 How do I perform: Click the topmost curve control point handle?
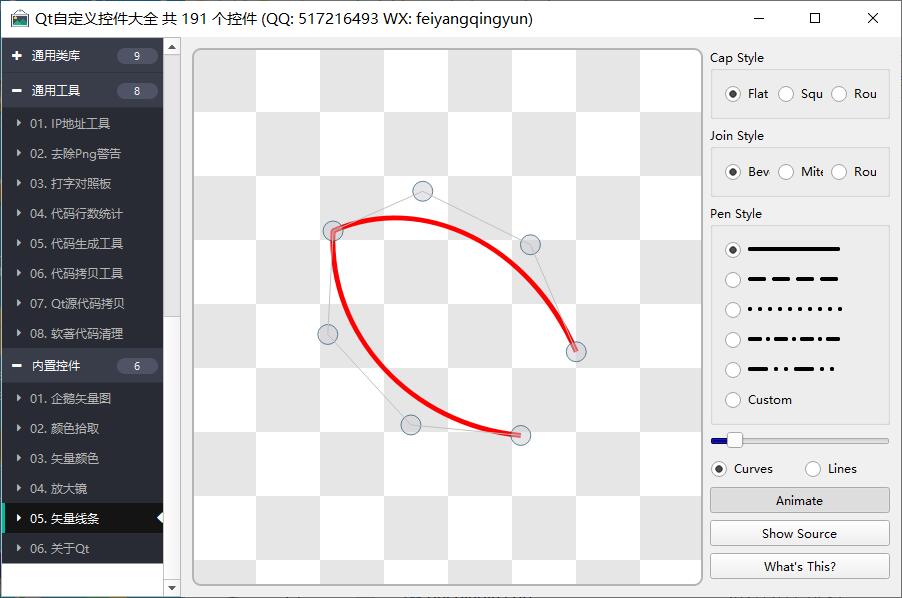point(422,191)
